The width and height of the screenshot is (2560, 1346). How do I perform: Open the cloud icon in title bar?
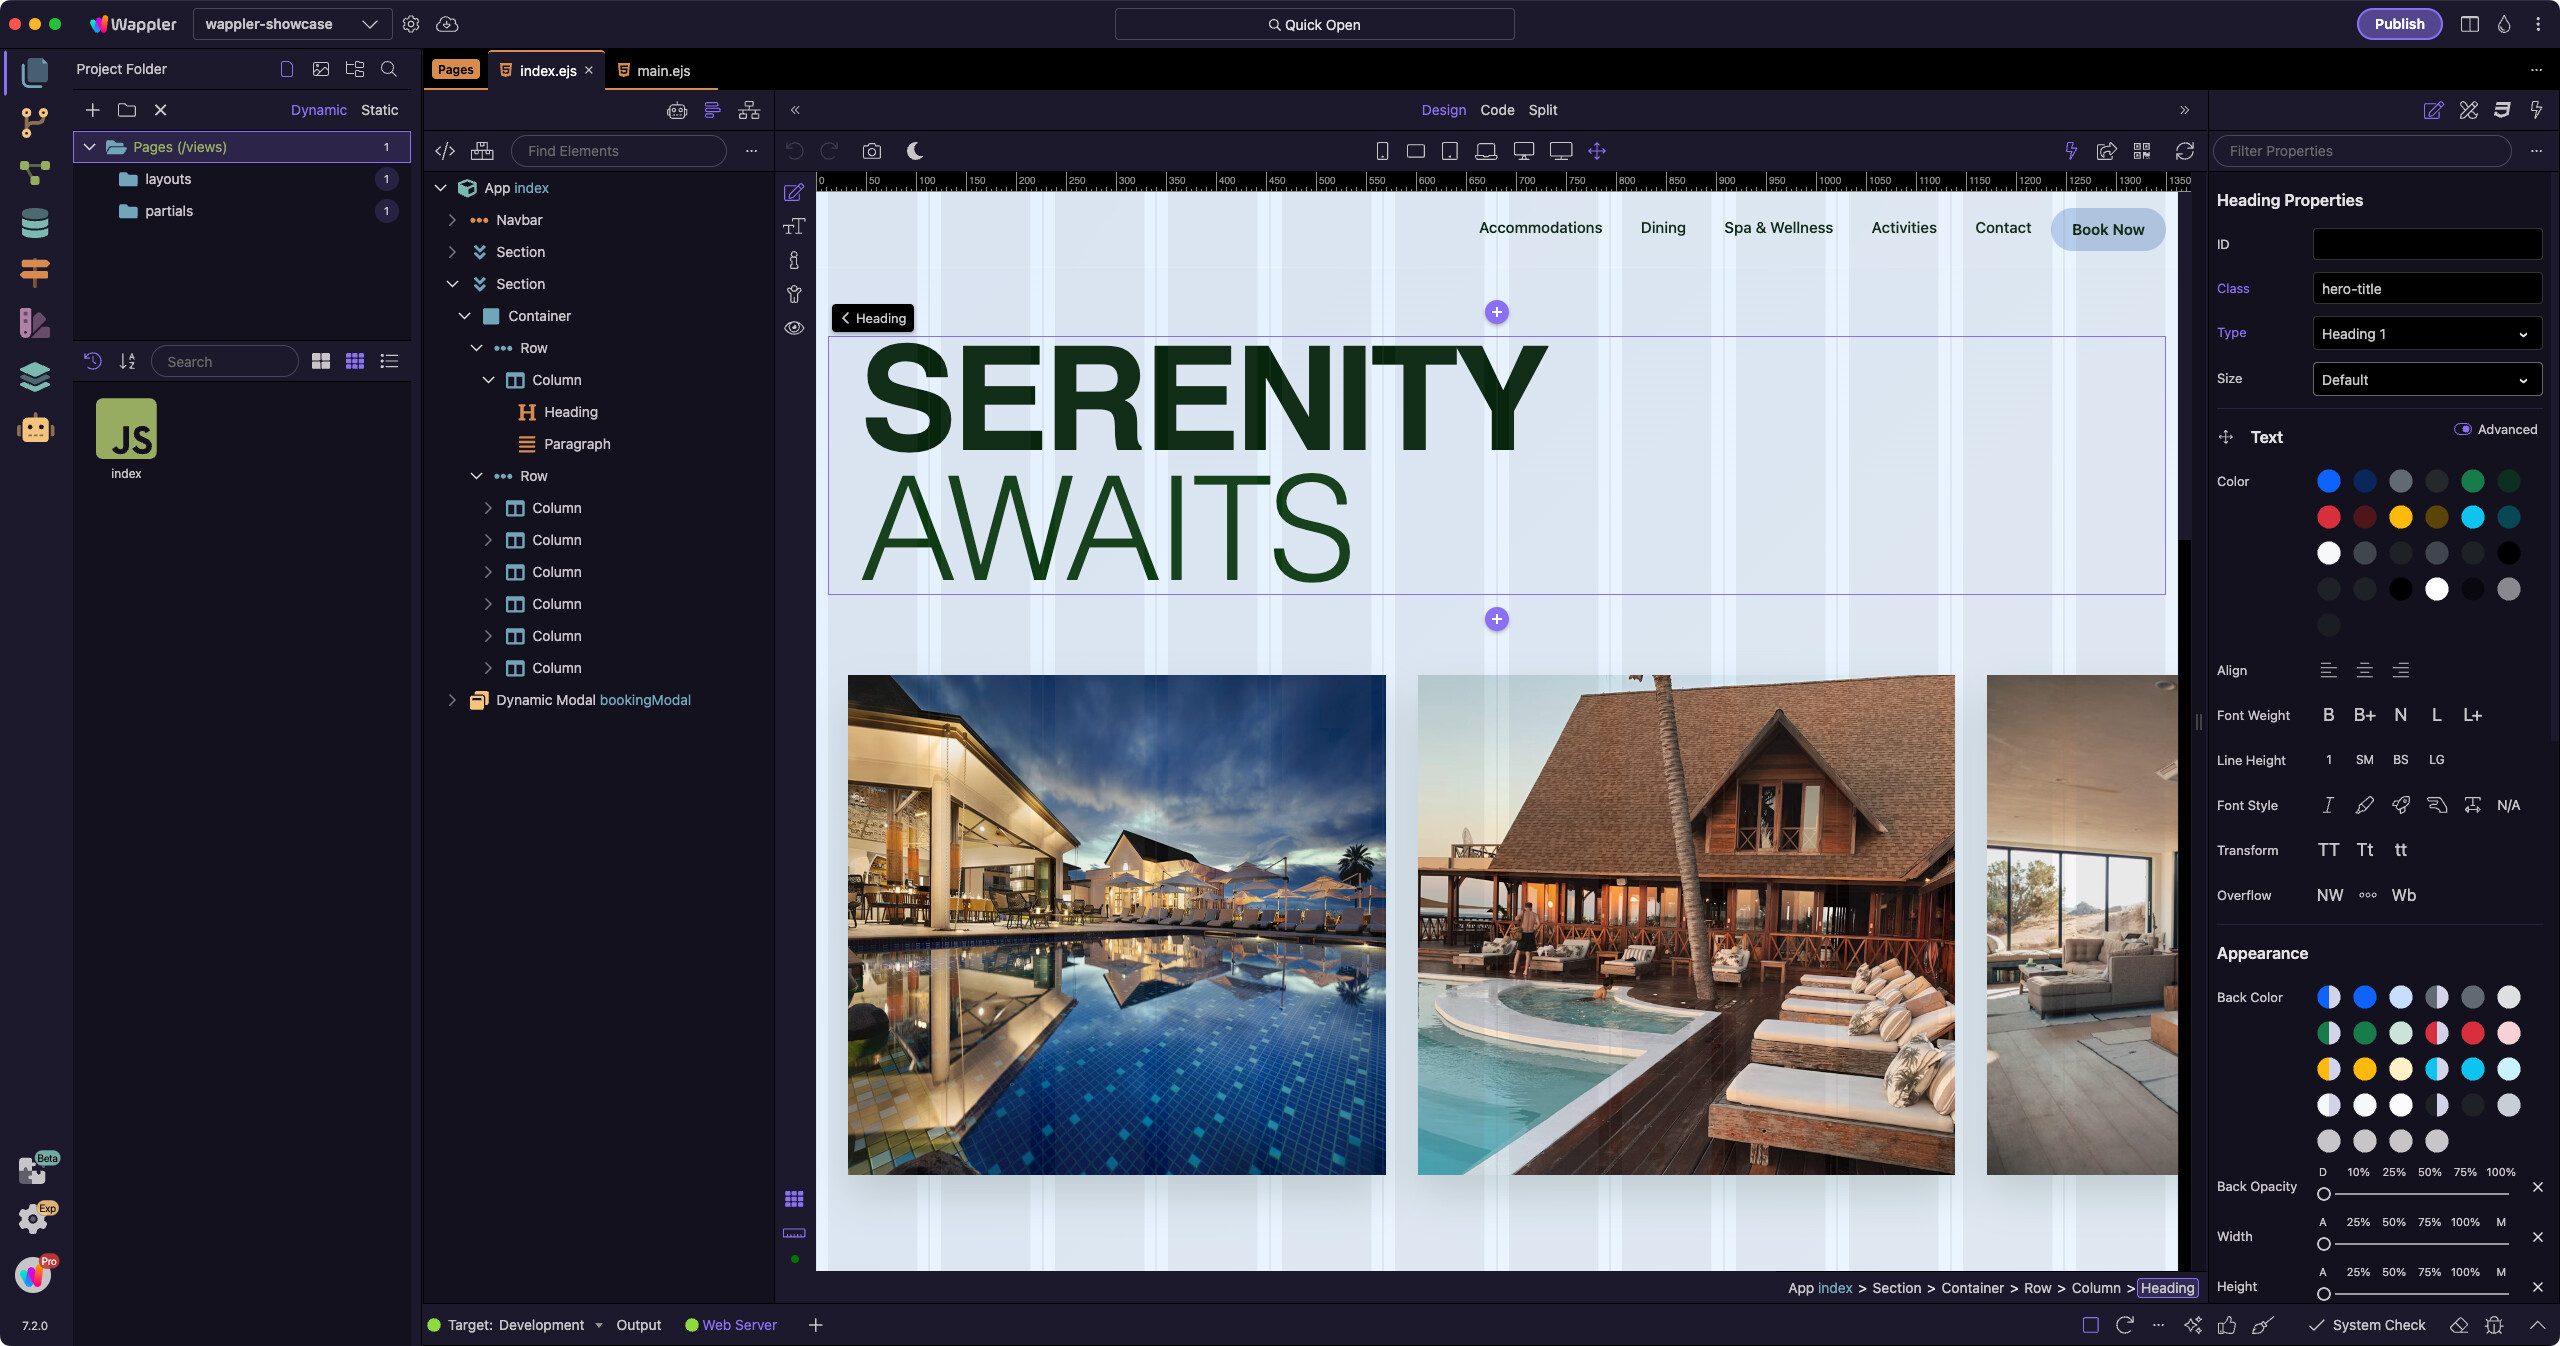(x=447, y=24)
